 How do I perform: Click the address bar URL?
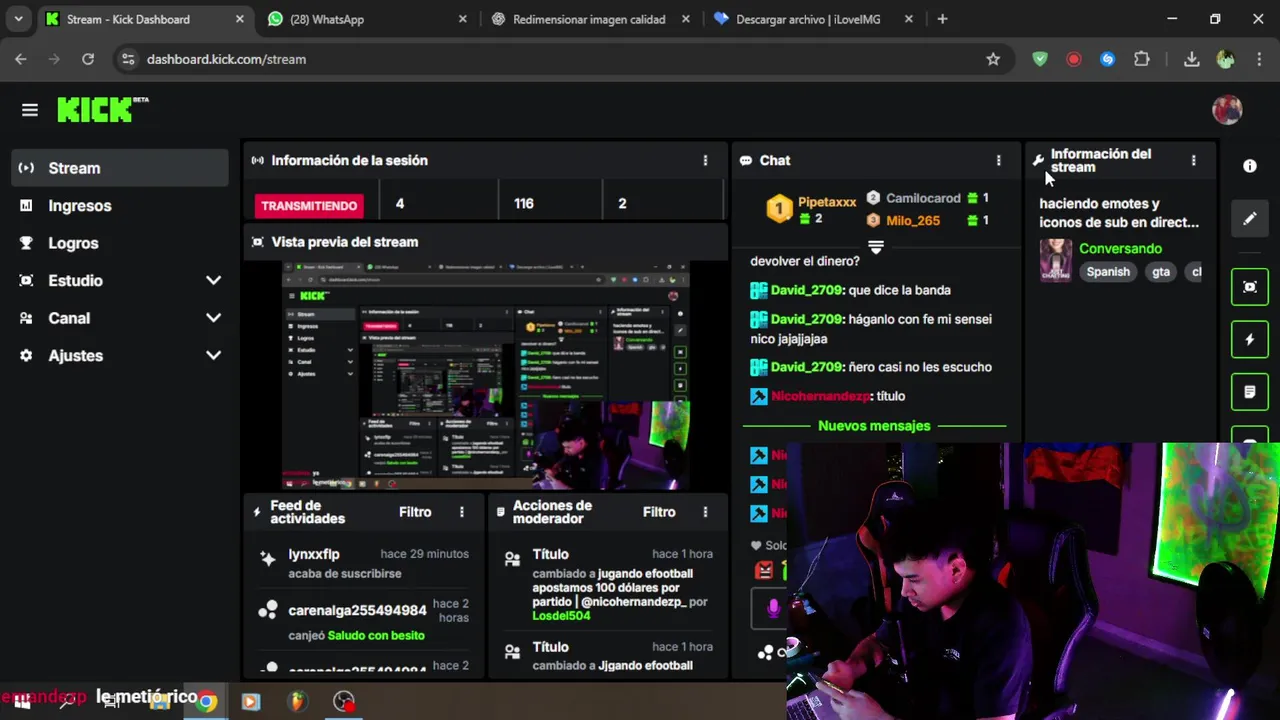[226, 59]
